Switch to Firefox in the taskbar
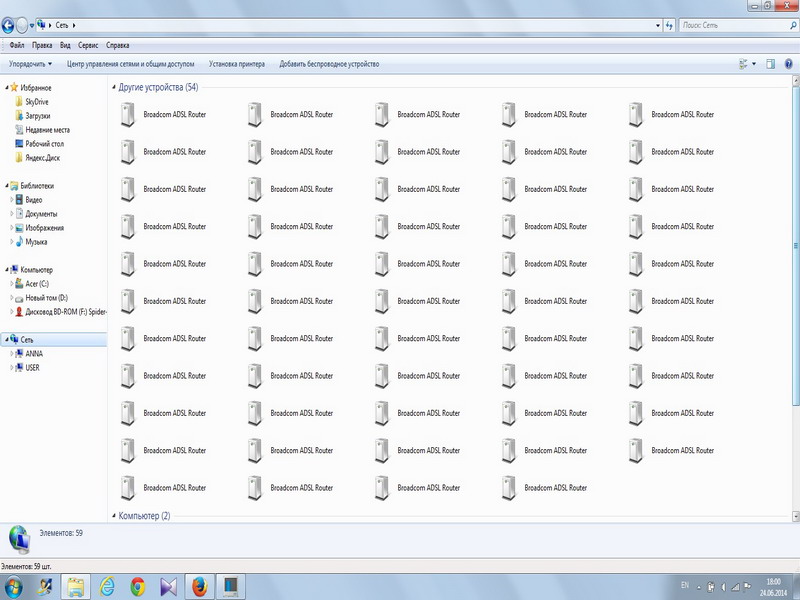800x600 pixels. [199, 587]
